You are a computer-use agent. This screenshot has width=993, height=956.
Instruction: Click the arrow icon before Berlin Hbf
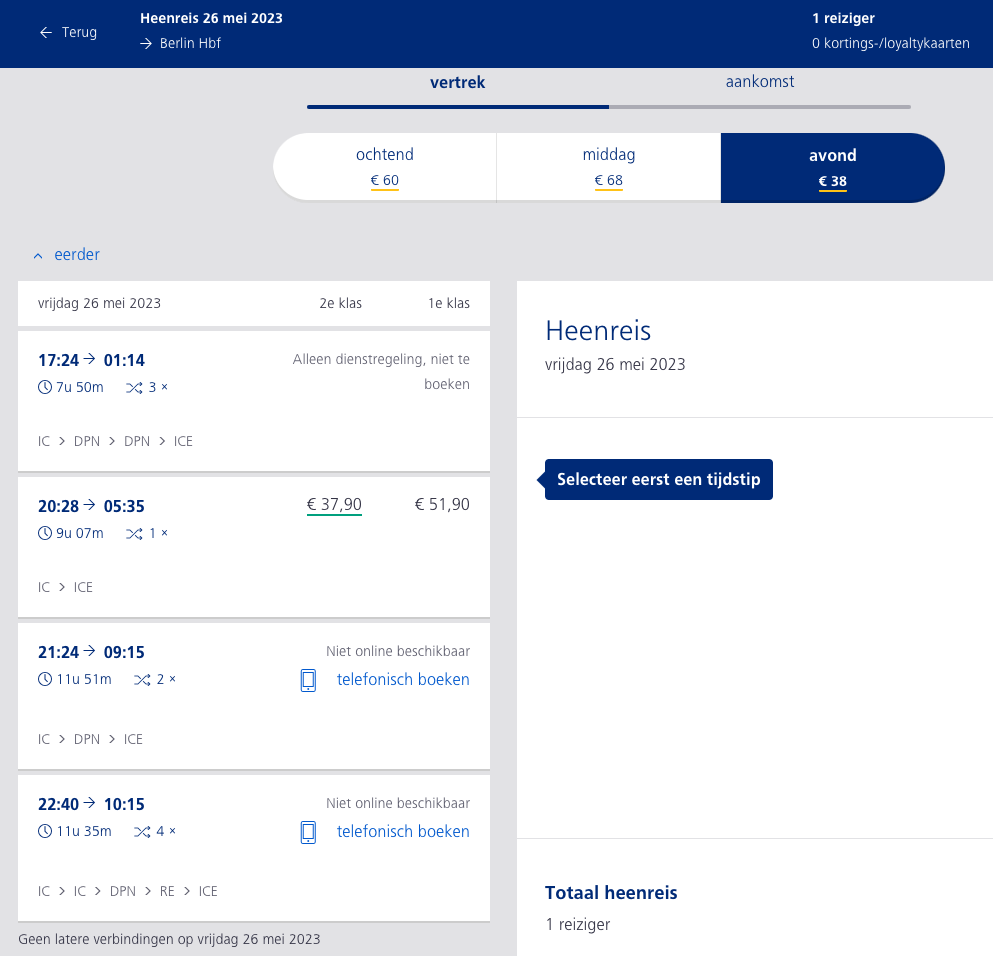[x=146, y=44]
